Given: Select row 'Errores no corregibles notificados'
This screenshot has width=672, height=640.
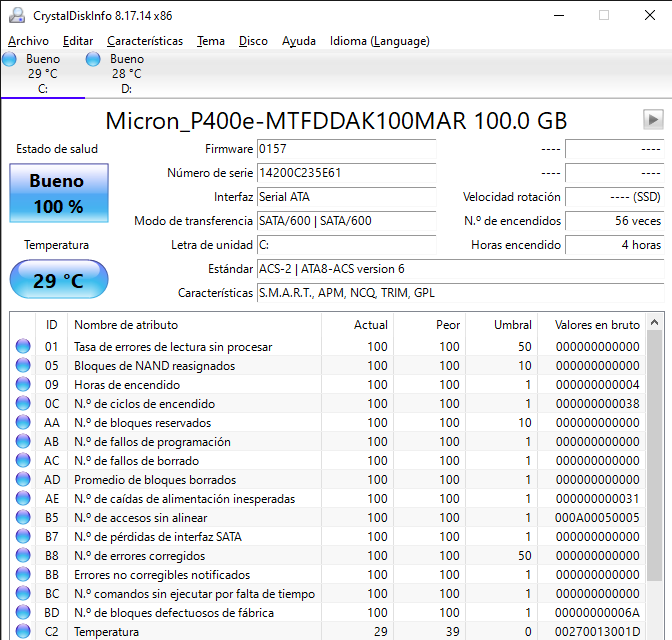Looking at the screenshot, I should pos(328,574).
